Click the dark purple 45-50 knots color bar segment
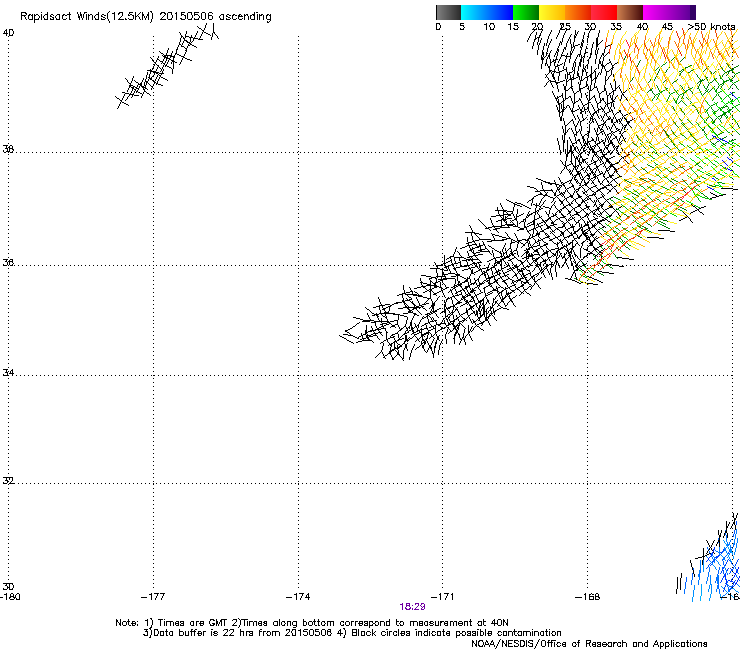Viewport: 740px width, 650px height. click(x=683, y=12)
